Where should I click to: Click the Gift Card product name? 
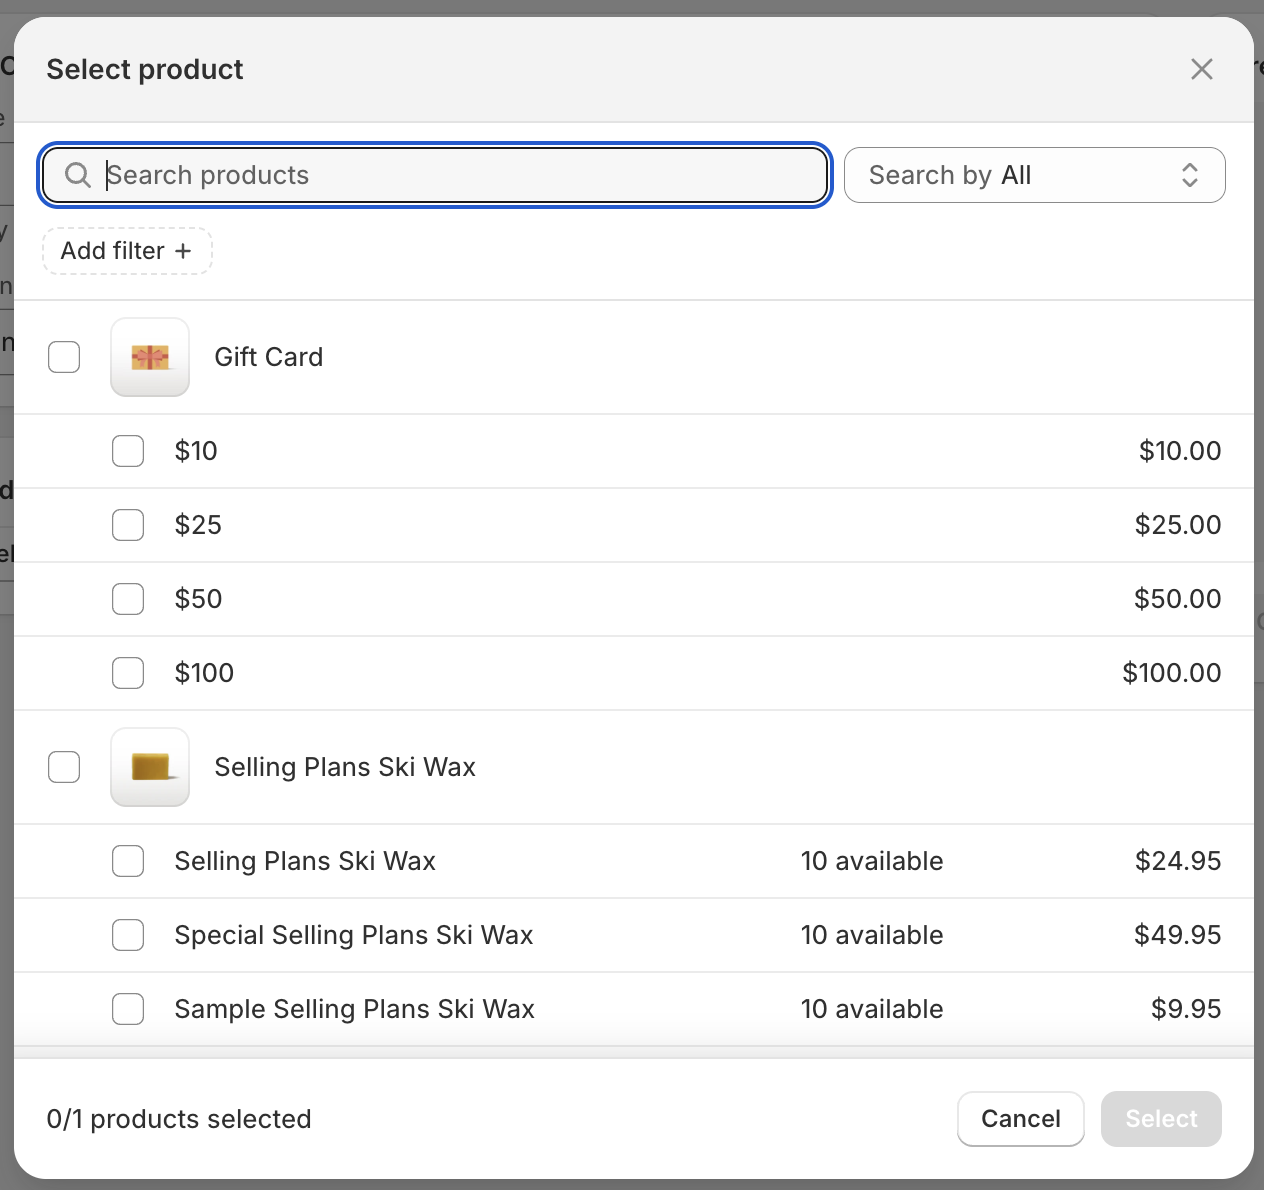pyautogui.click(x=268, y=357)
